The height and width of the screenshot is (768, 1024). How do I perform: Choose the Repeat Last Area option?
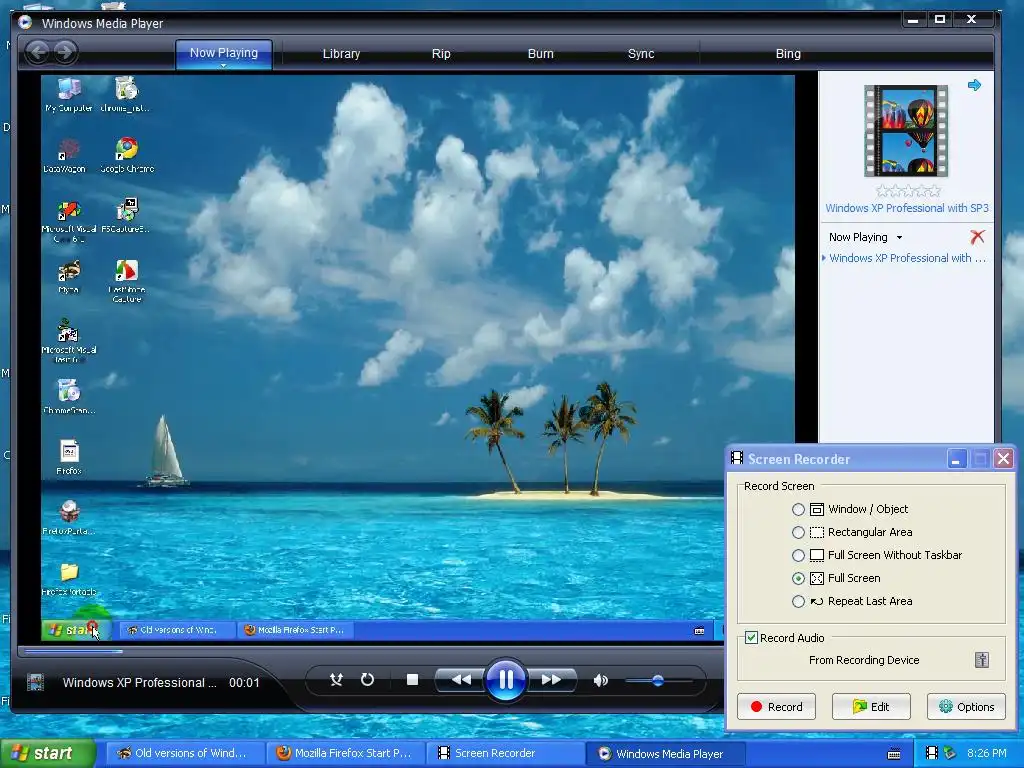pyautogui.click(x=798, y=601)
